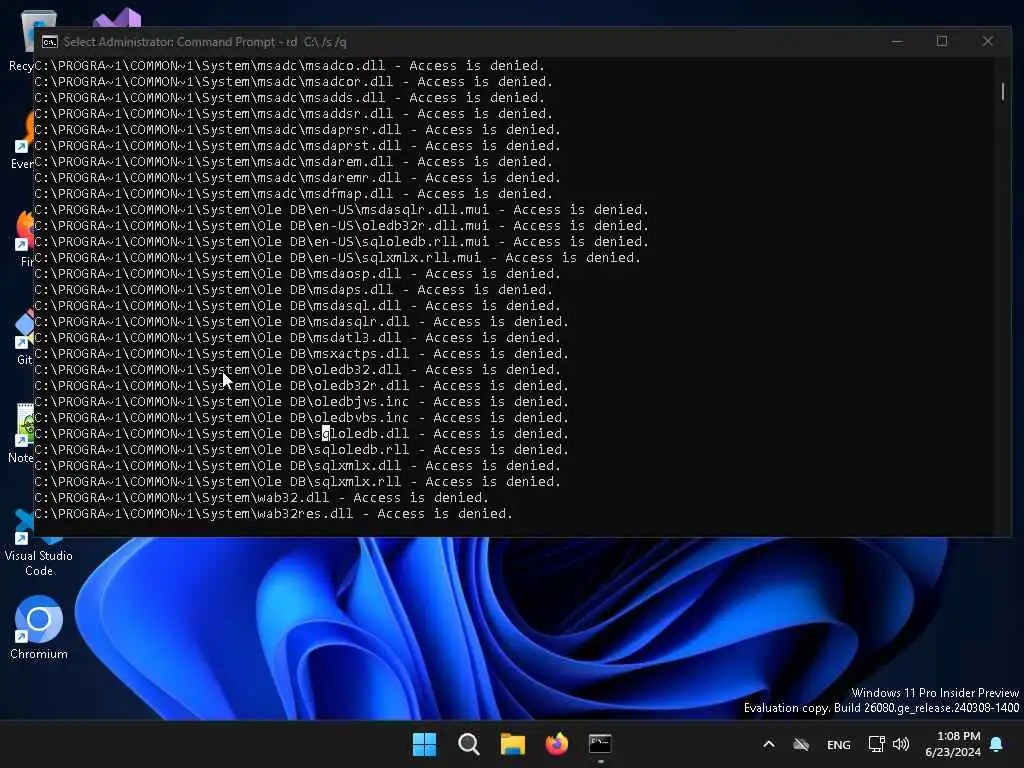Click the line with msadco.dll
The height and width of the screenshot is (768, 1024).
pyautogui.click(x=289, y=65)
